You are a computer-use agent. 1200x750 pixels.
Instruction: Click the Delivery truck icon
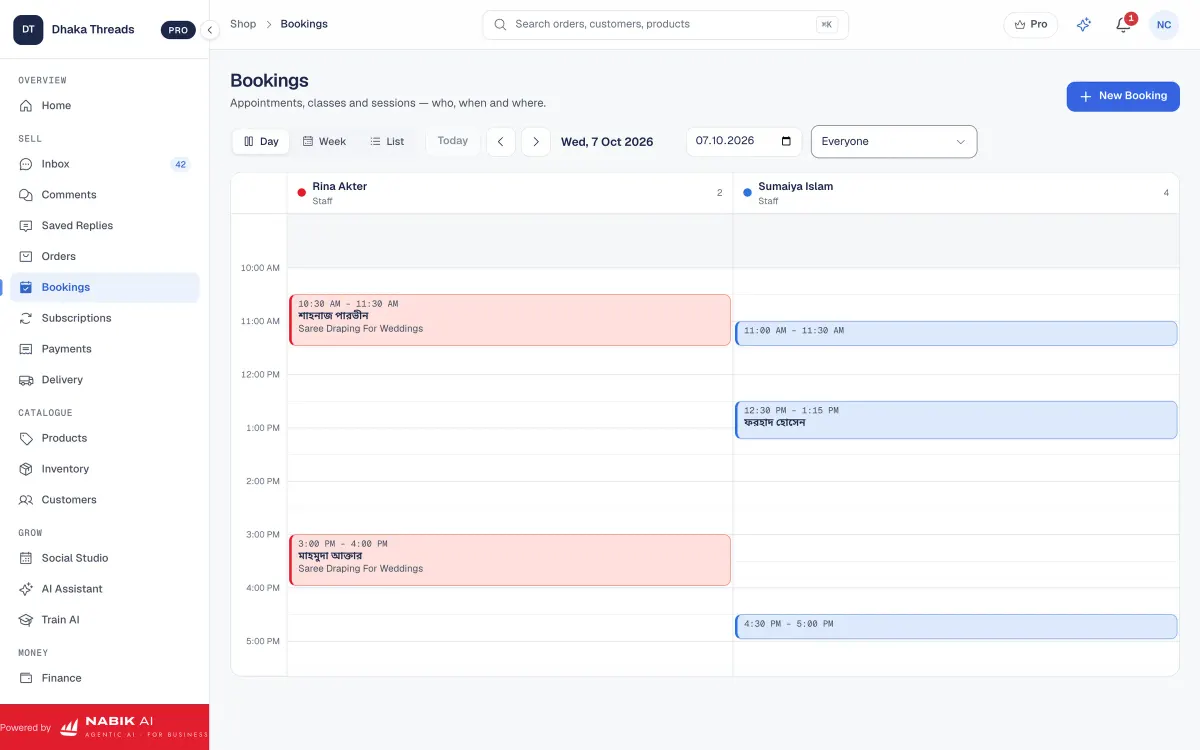[x=26, y=380]
